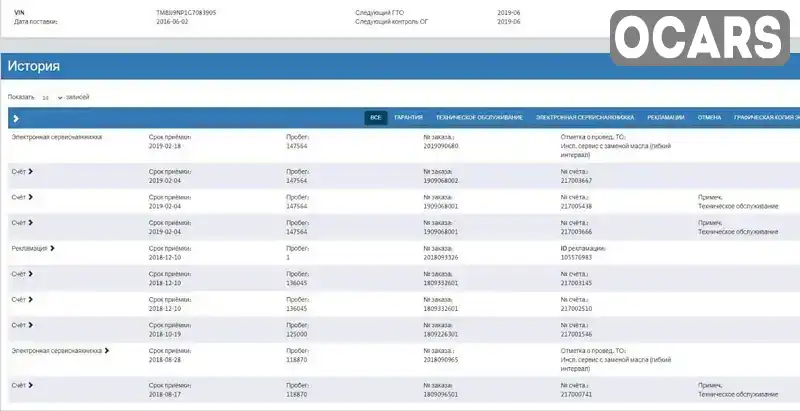
Task: Expand Электронная сервисная книжка dated 2018-08-28
Action: 107,351
